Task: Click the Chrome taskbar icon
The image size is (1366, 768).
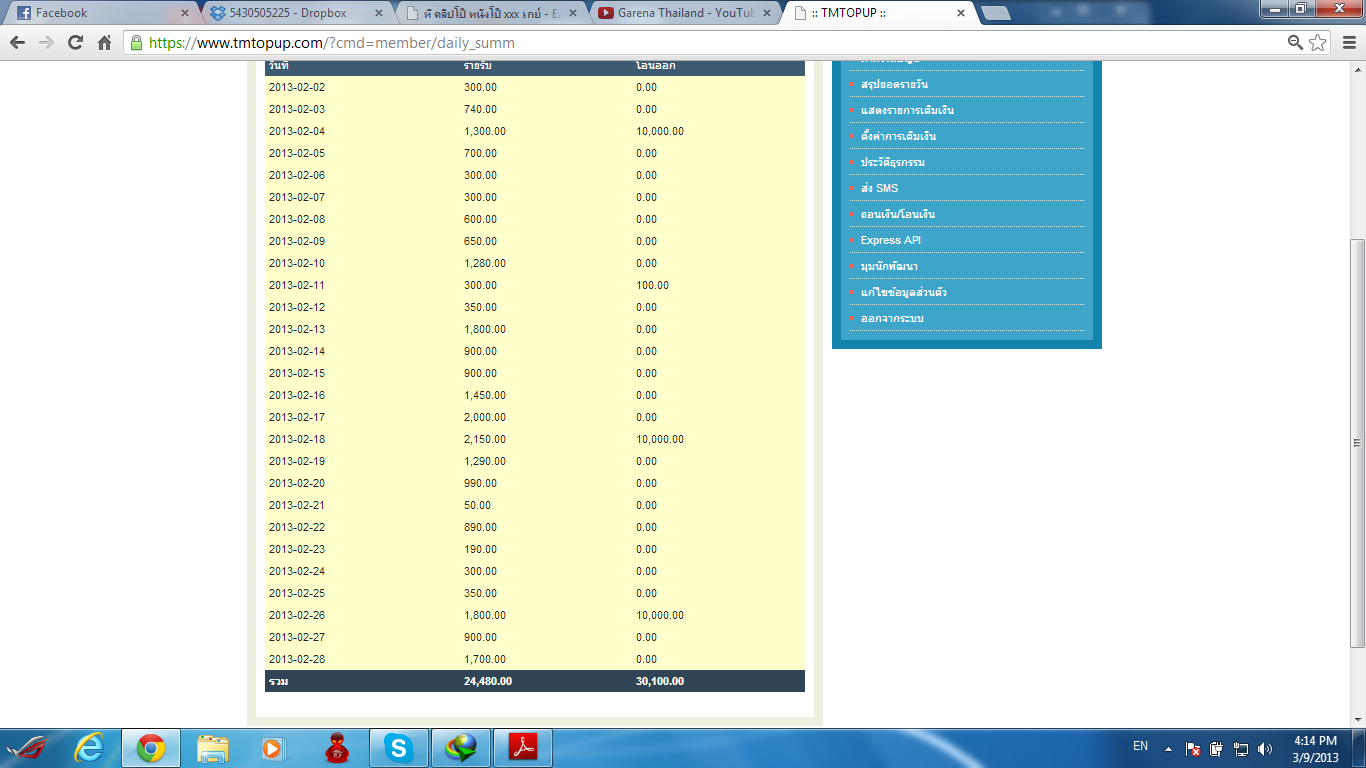Action: [151, 748]
